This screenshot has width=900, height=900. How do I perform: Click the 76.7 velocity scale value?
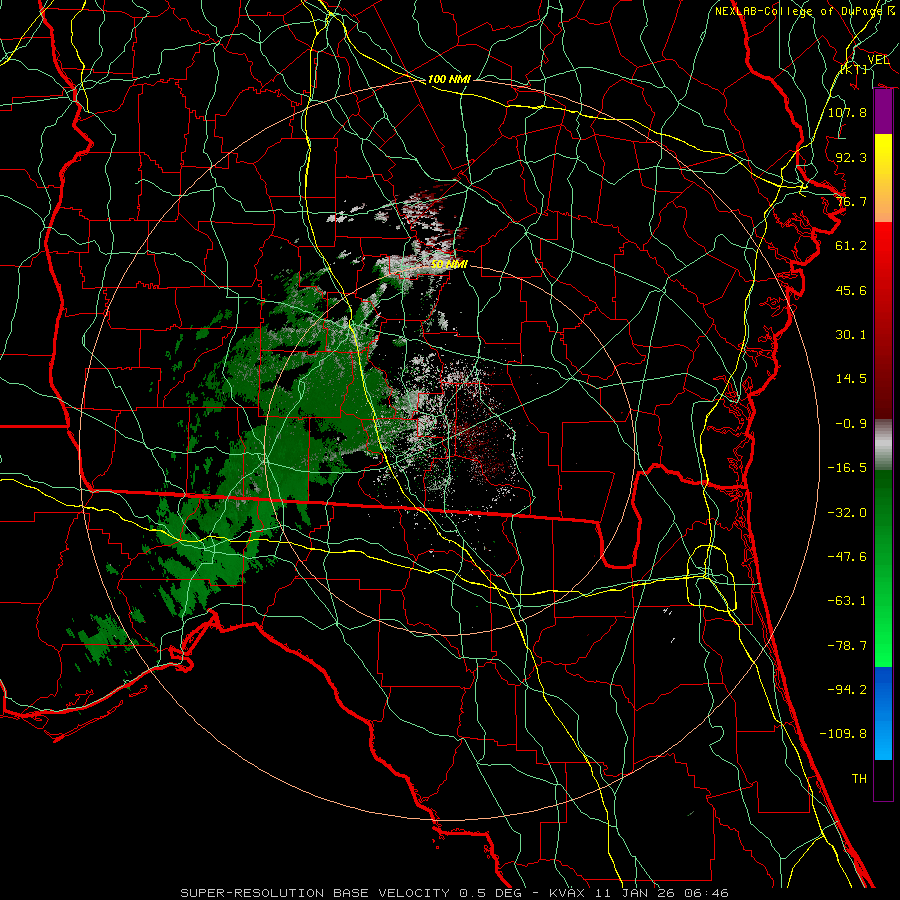851,201
